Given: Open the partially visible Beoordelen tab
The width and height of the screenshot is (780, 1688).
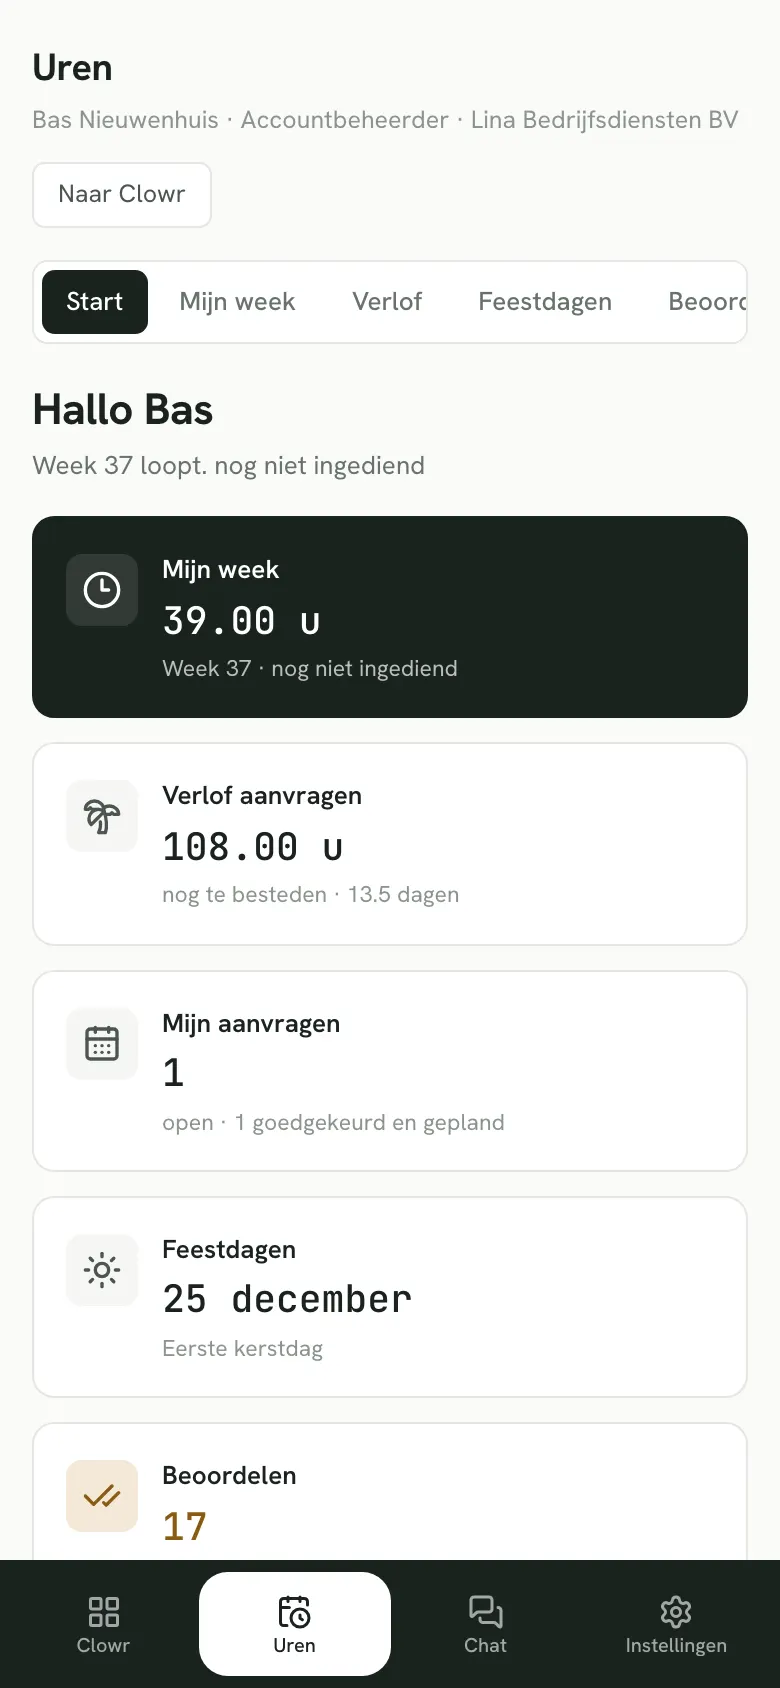Looking at the screenshot, I should (x=706, y=302).
